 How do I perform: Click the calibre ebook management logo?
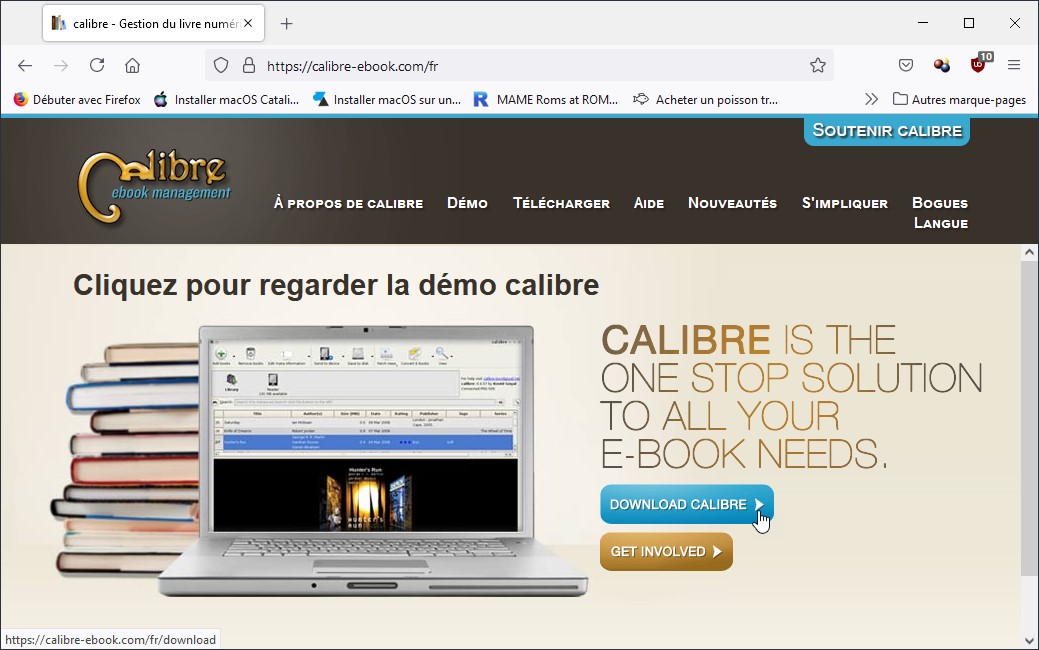click(x=155, y=186)
